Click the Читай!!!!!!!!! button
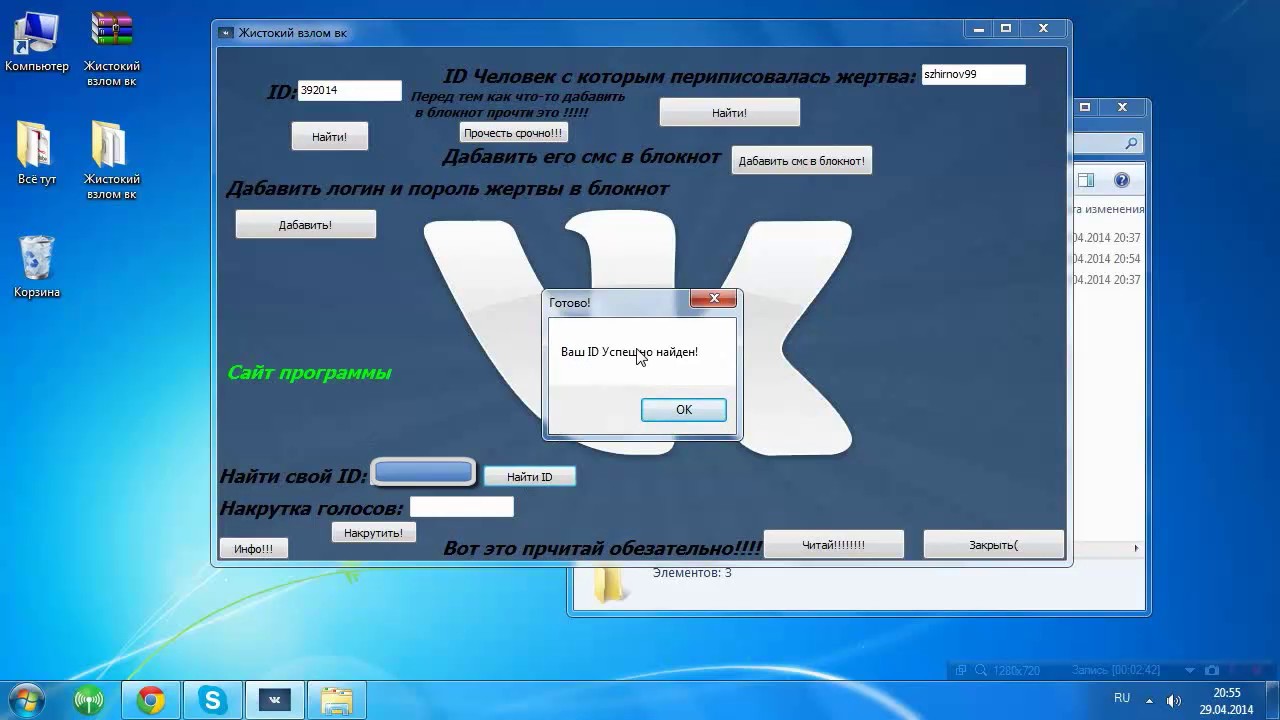The width and height of the screenshot is (1280, 720). point(834,545)
